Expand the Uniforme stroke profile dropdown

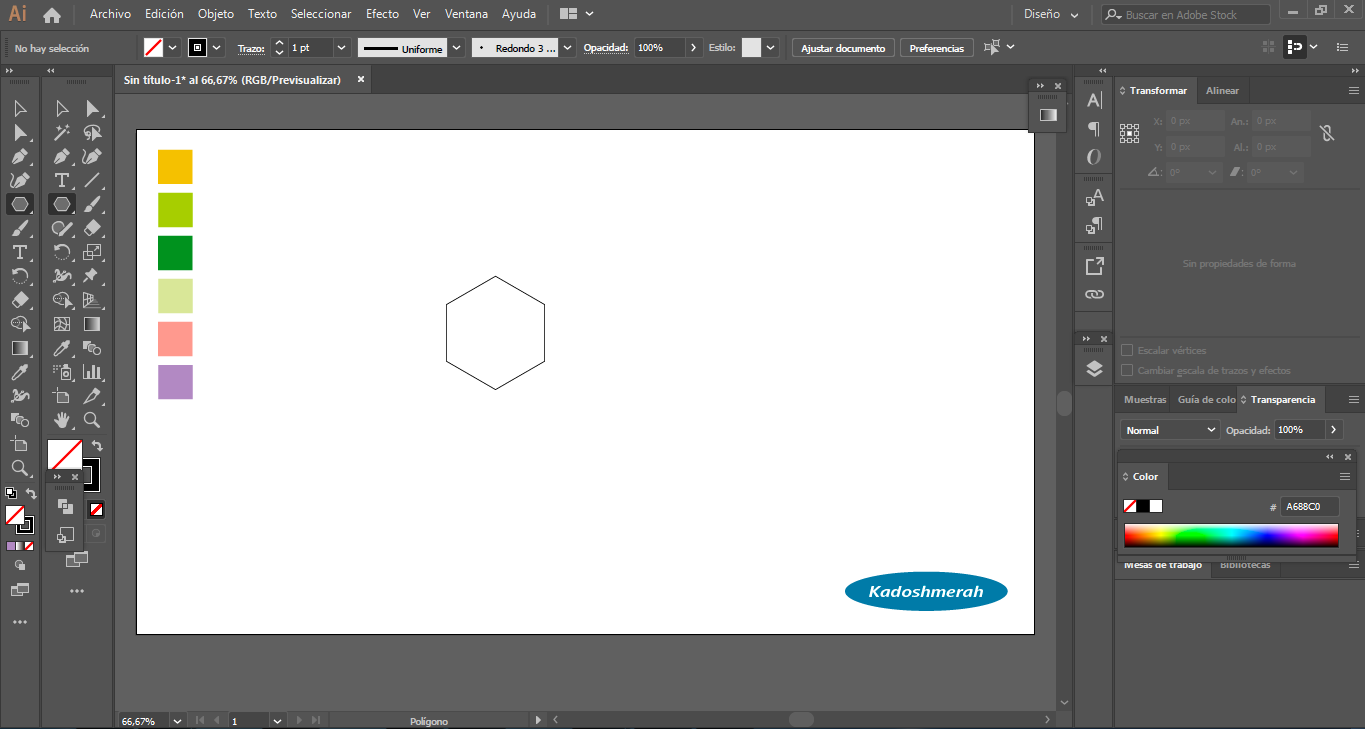coord(456,48)
